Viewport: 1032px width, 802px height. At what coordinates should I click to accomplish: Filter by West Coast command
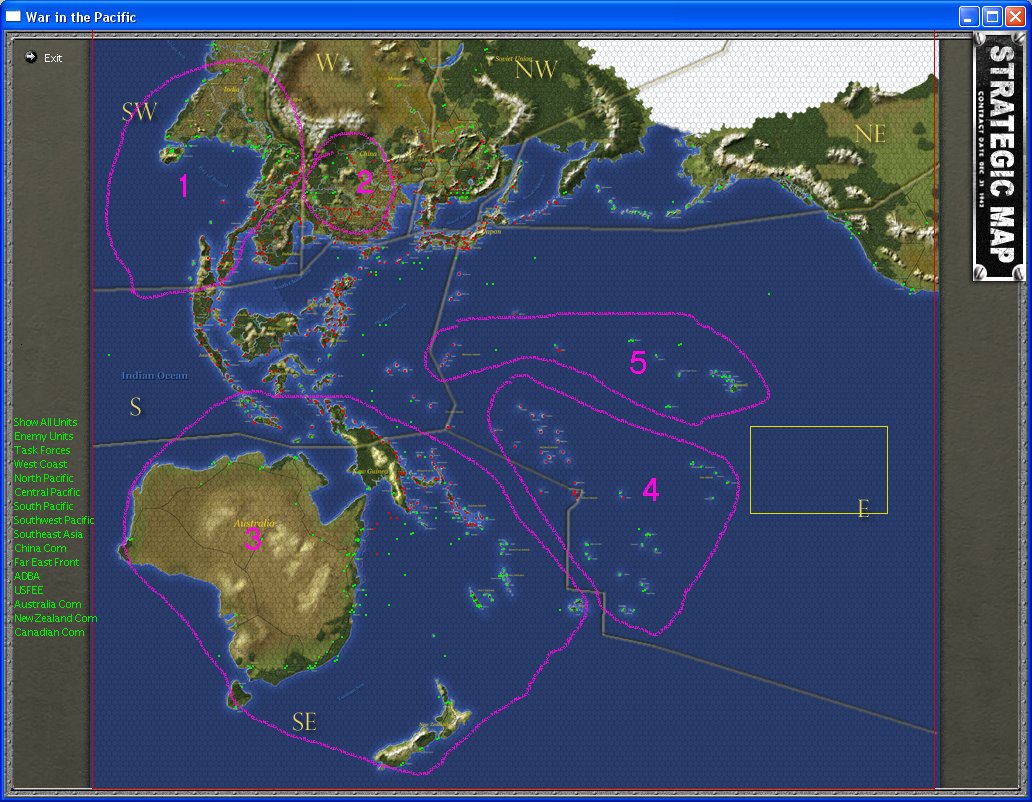coord(40,464)
